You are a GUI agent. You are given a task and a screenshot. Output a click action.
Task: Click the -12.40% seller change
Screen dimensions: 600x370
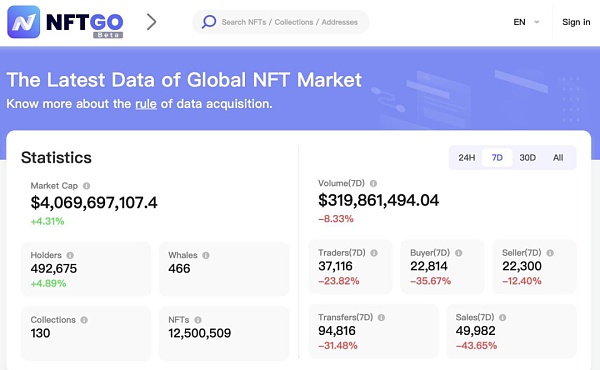522,282
